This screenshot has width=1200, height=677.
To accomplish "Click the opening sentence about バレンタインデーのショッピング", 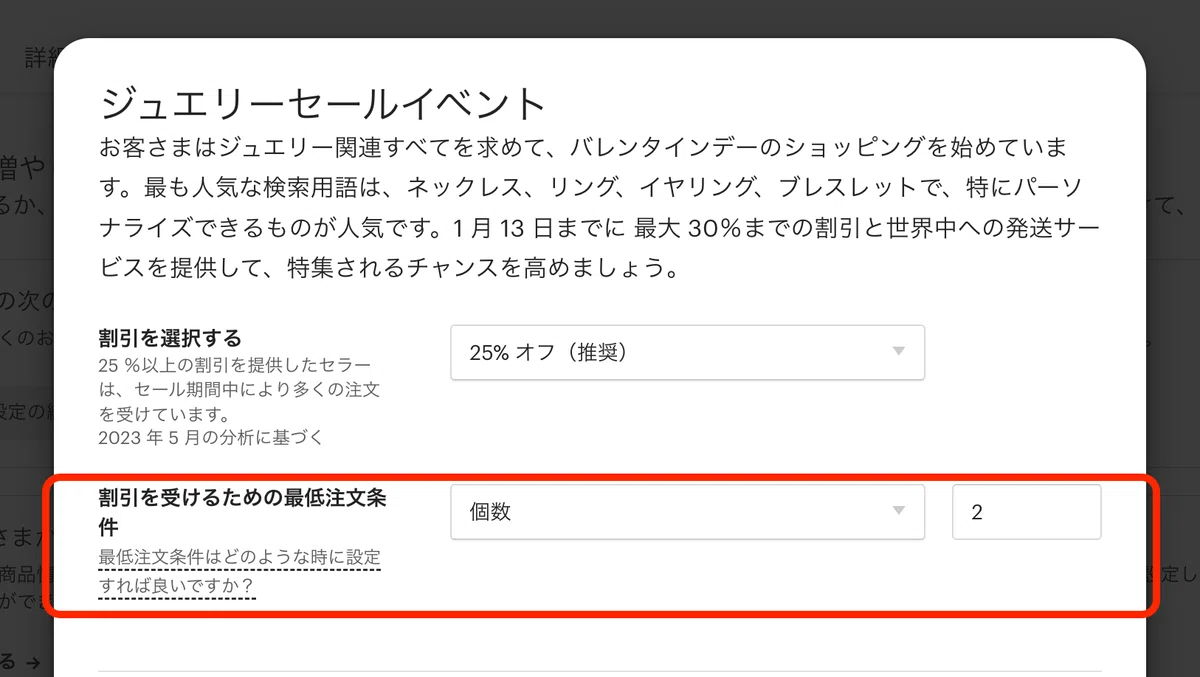I will pyautogui.click(x=584, y=148).
